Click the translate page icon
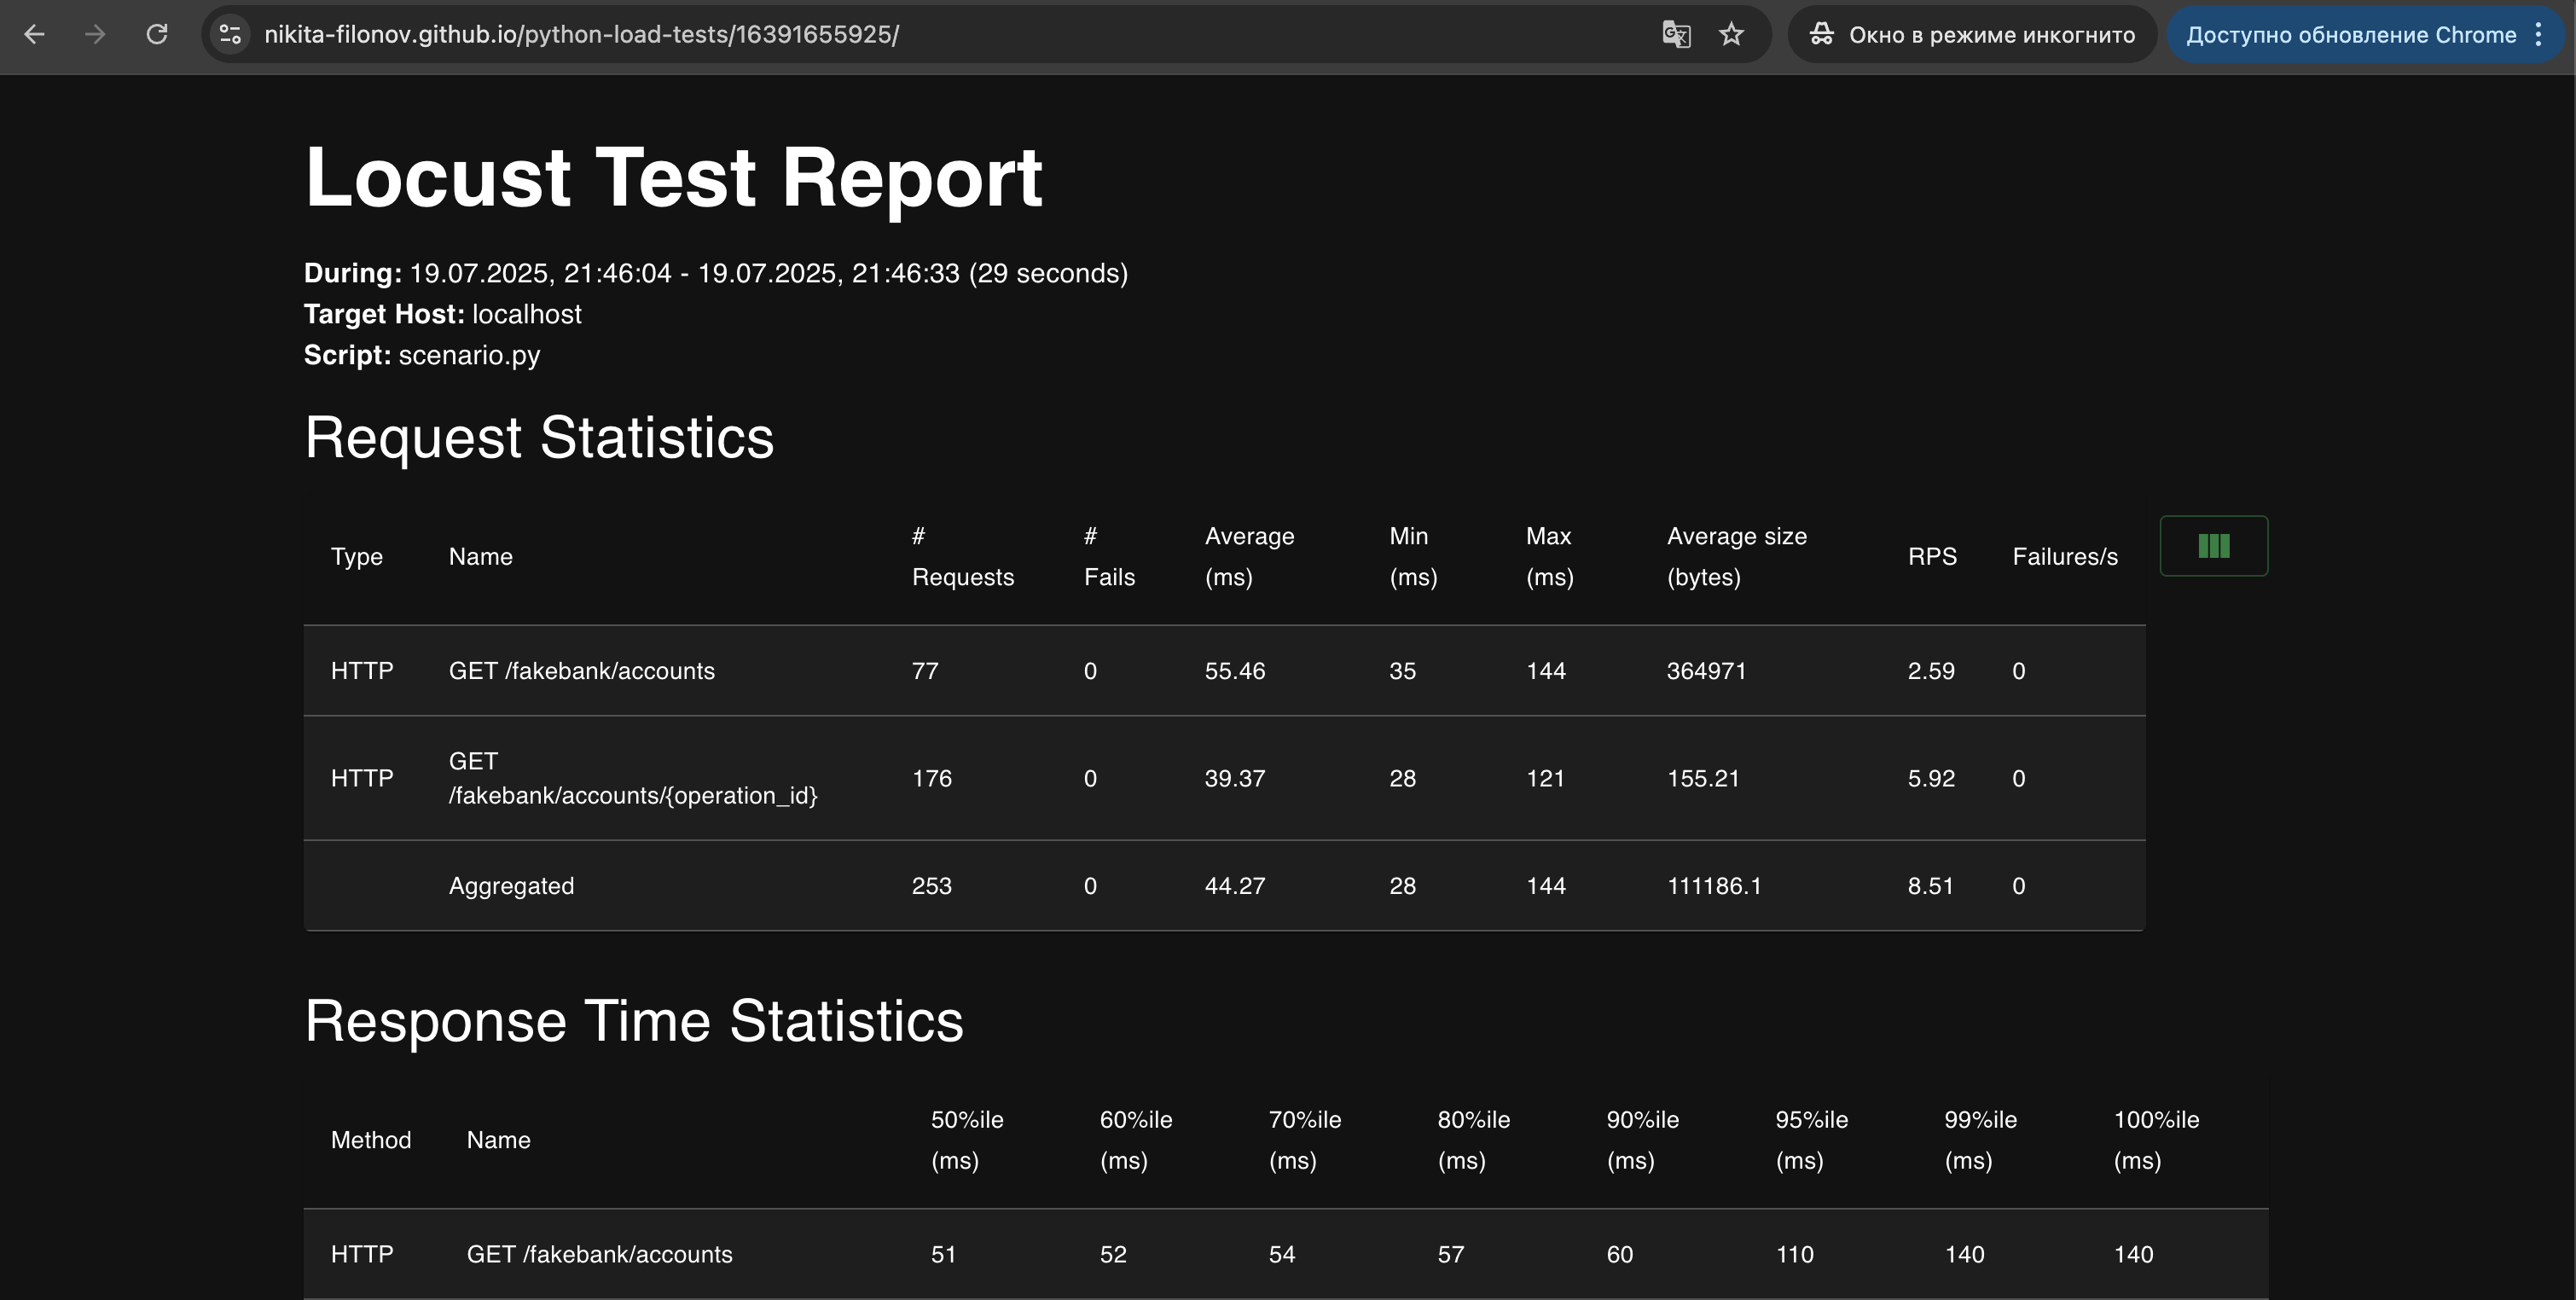Viewport: 2576px width, 1300px height. point(1676,35)
